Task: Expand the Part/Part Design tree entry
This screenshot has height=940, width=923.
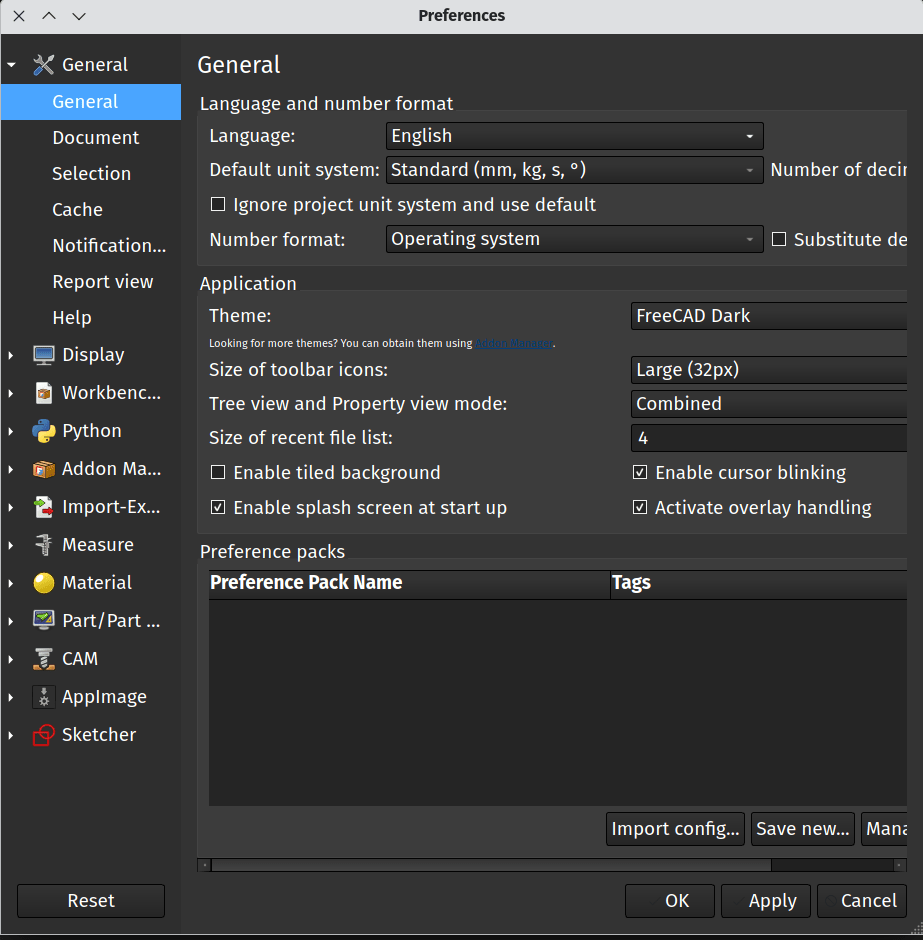Action: coord(11,620)
